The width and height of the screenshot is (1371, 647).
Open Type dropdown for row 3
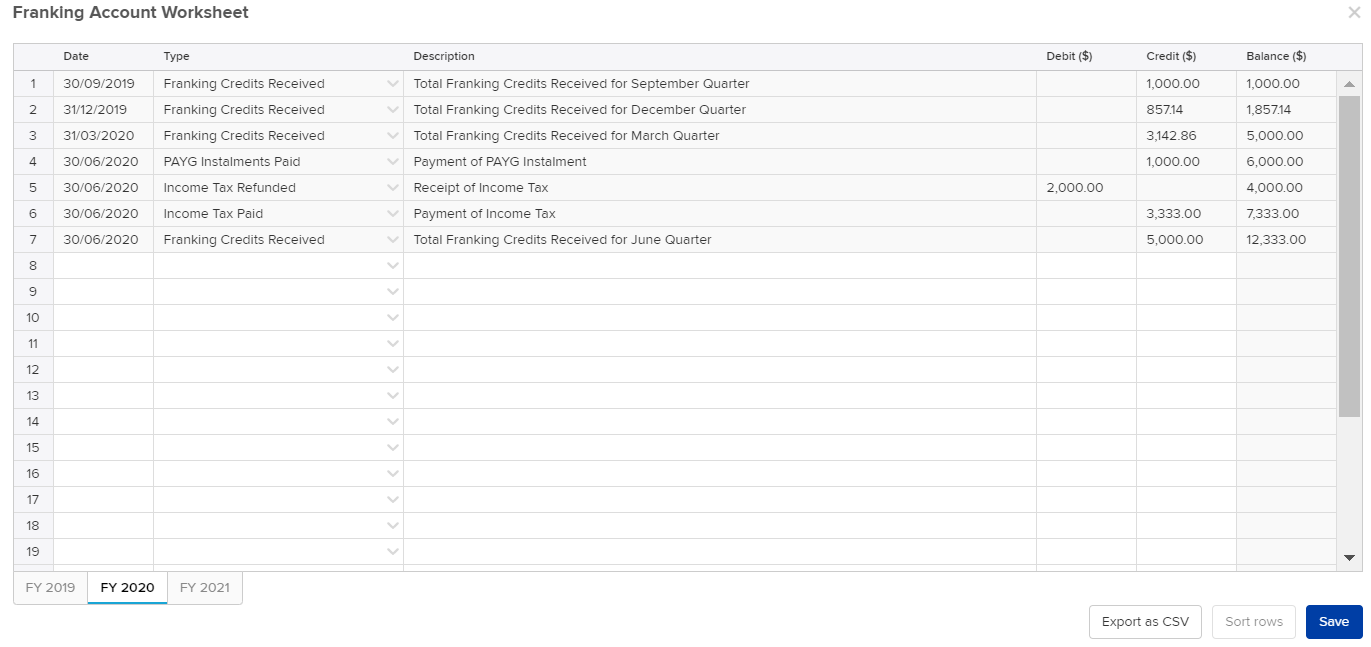tap(393, 136)
